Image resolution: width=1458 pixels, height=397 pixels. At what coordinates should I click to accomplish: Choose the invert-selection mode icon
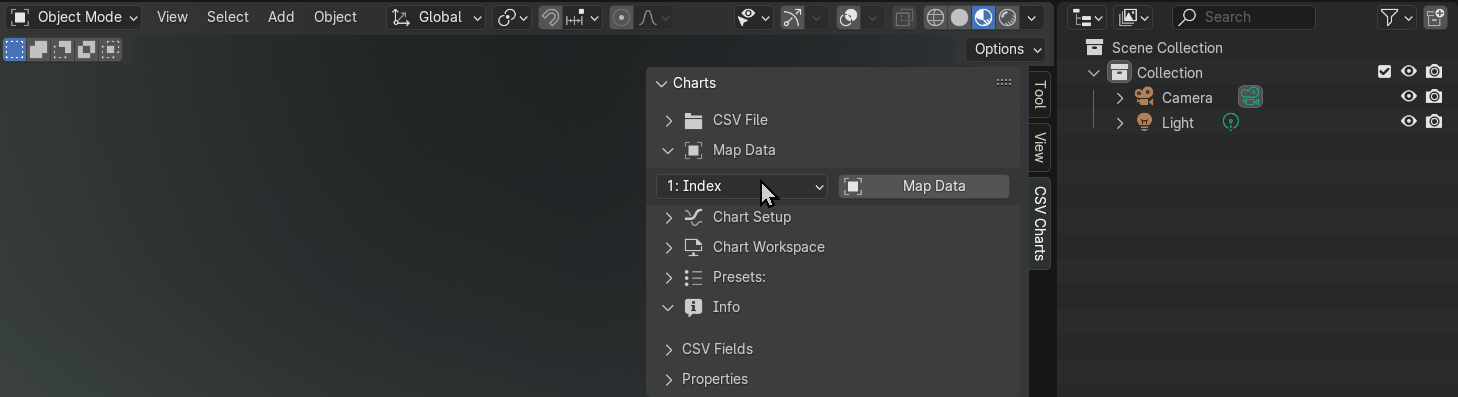tap(87, 49)
